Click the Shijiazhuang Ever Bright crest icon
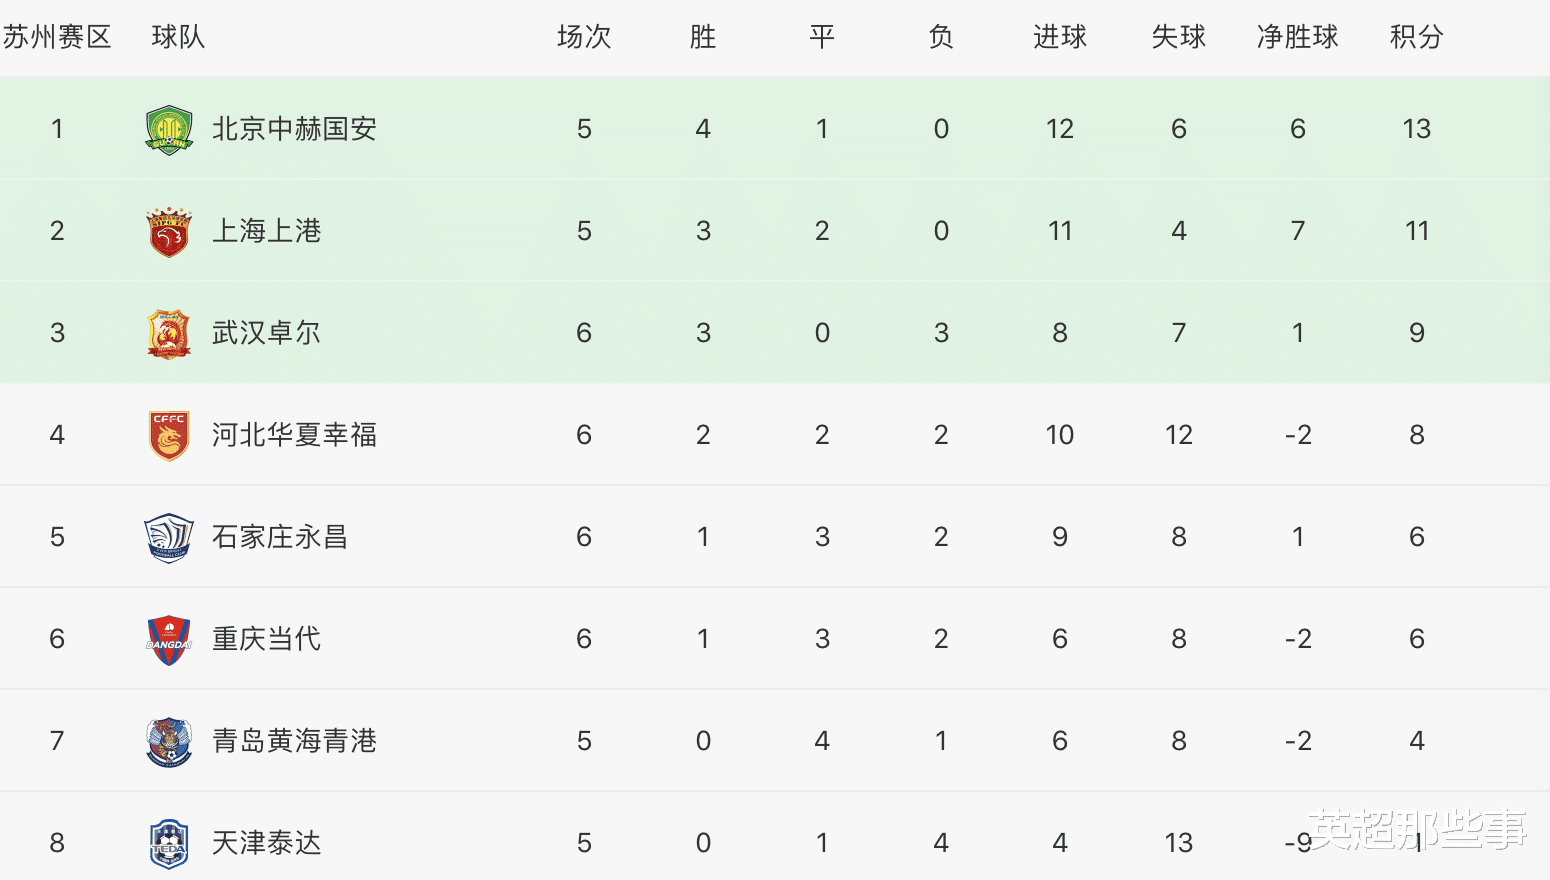This screenshot has height=880, width=1550. point(169,538)
